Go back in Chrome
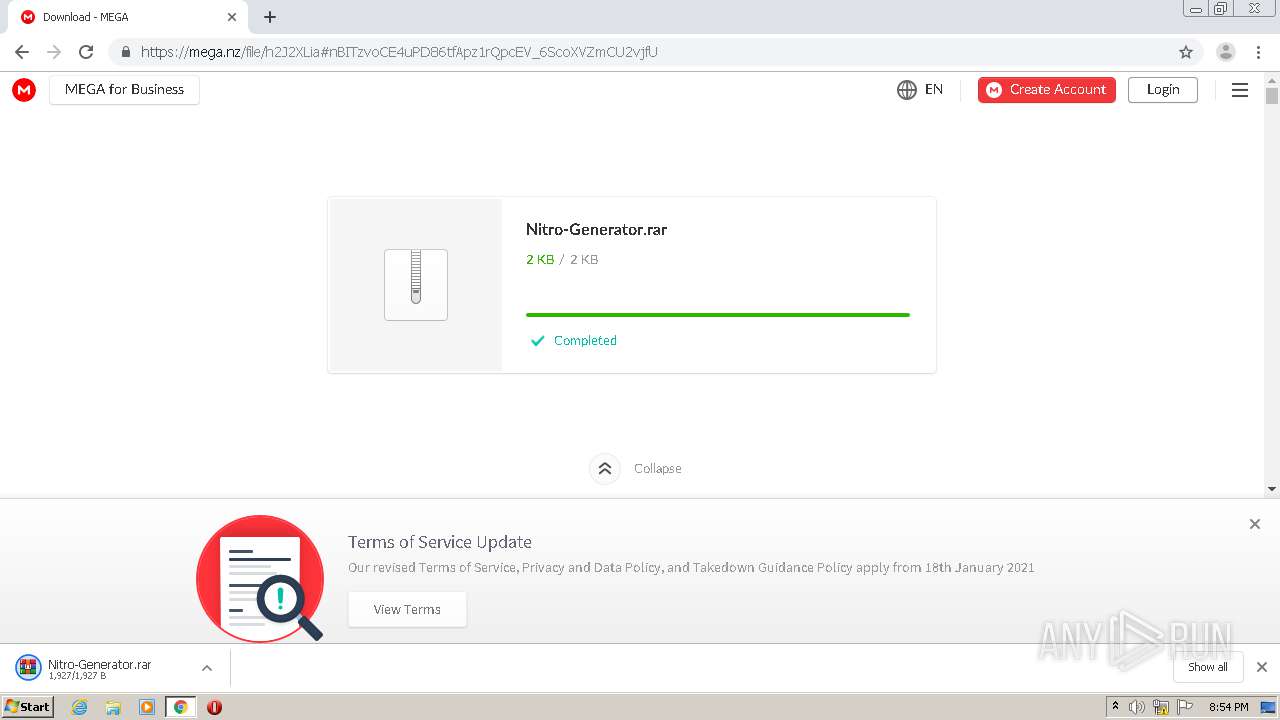Viewport: 1280px width, 720px height. click(22, 52)
